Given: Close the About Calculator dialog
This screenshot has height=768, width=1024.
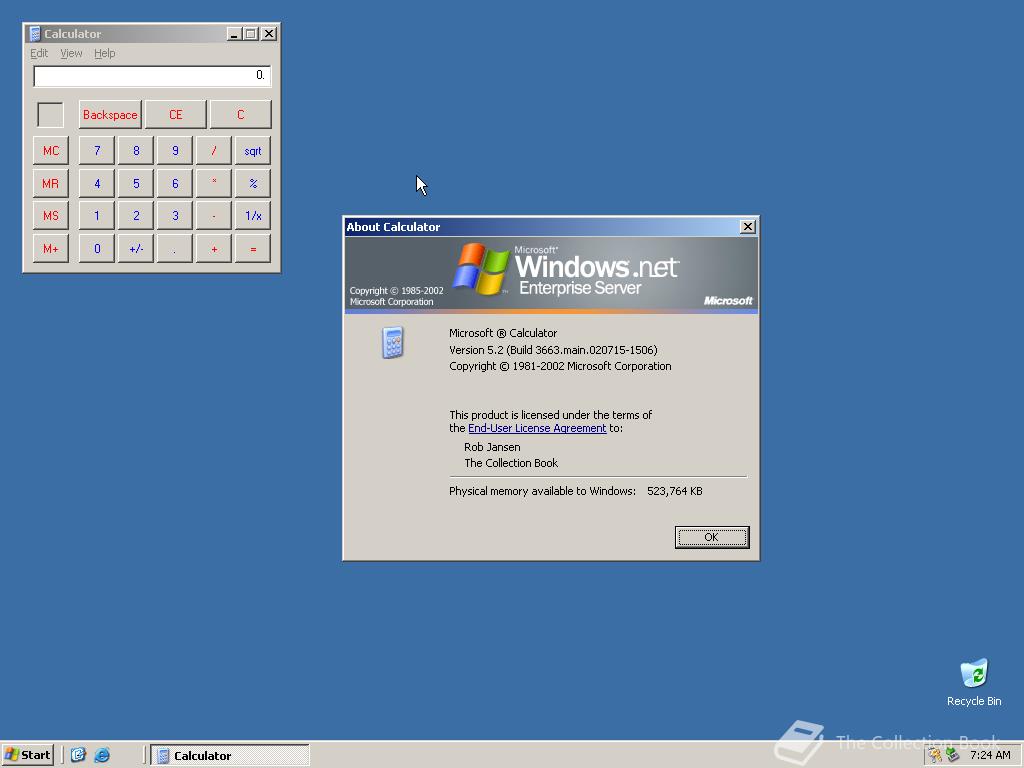Looking at the screenshot, I should pyautogui.click(x=748, y=227).
